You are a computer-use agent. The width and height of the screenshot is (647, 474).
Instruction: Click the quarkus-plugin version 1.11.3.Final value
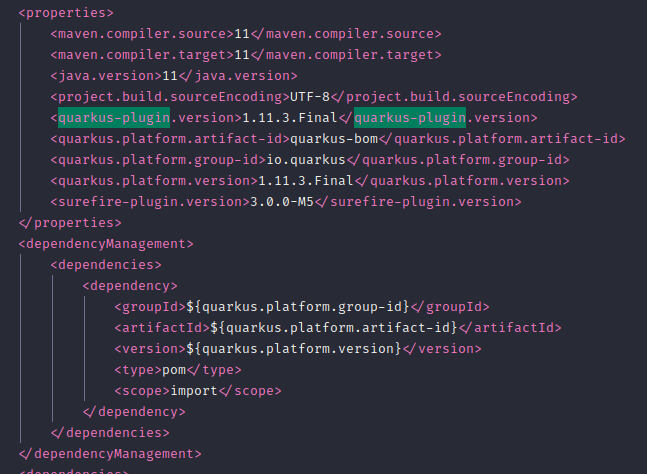(x=290, y=118)
